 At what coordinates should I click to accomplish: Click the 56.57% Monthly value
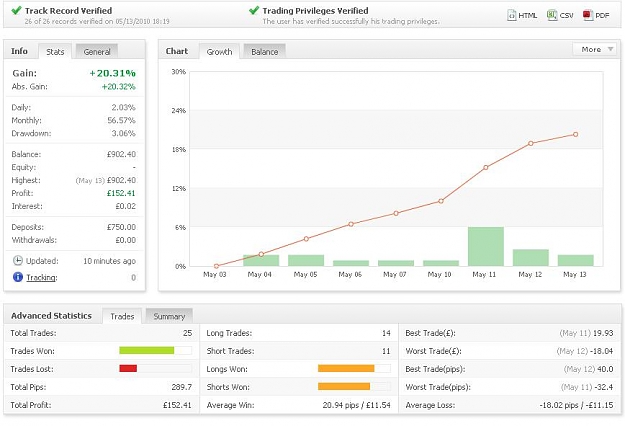[121, 120]
